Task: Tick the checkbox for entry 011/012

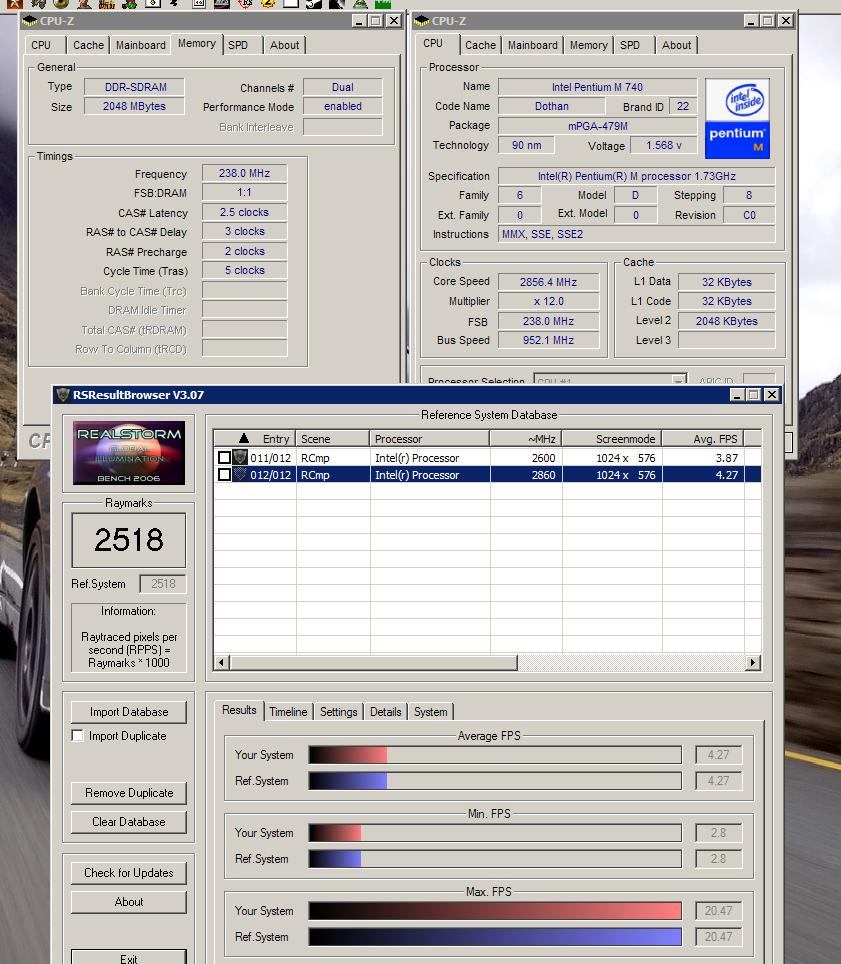Action: click(x=224, y=458)
